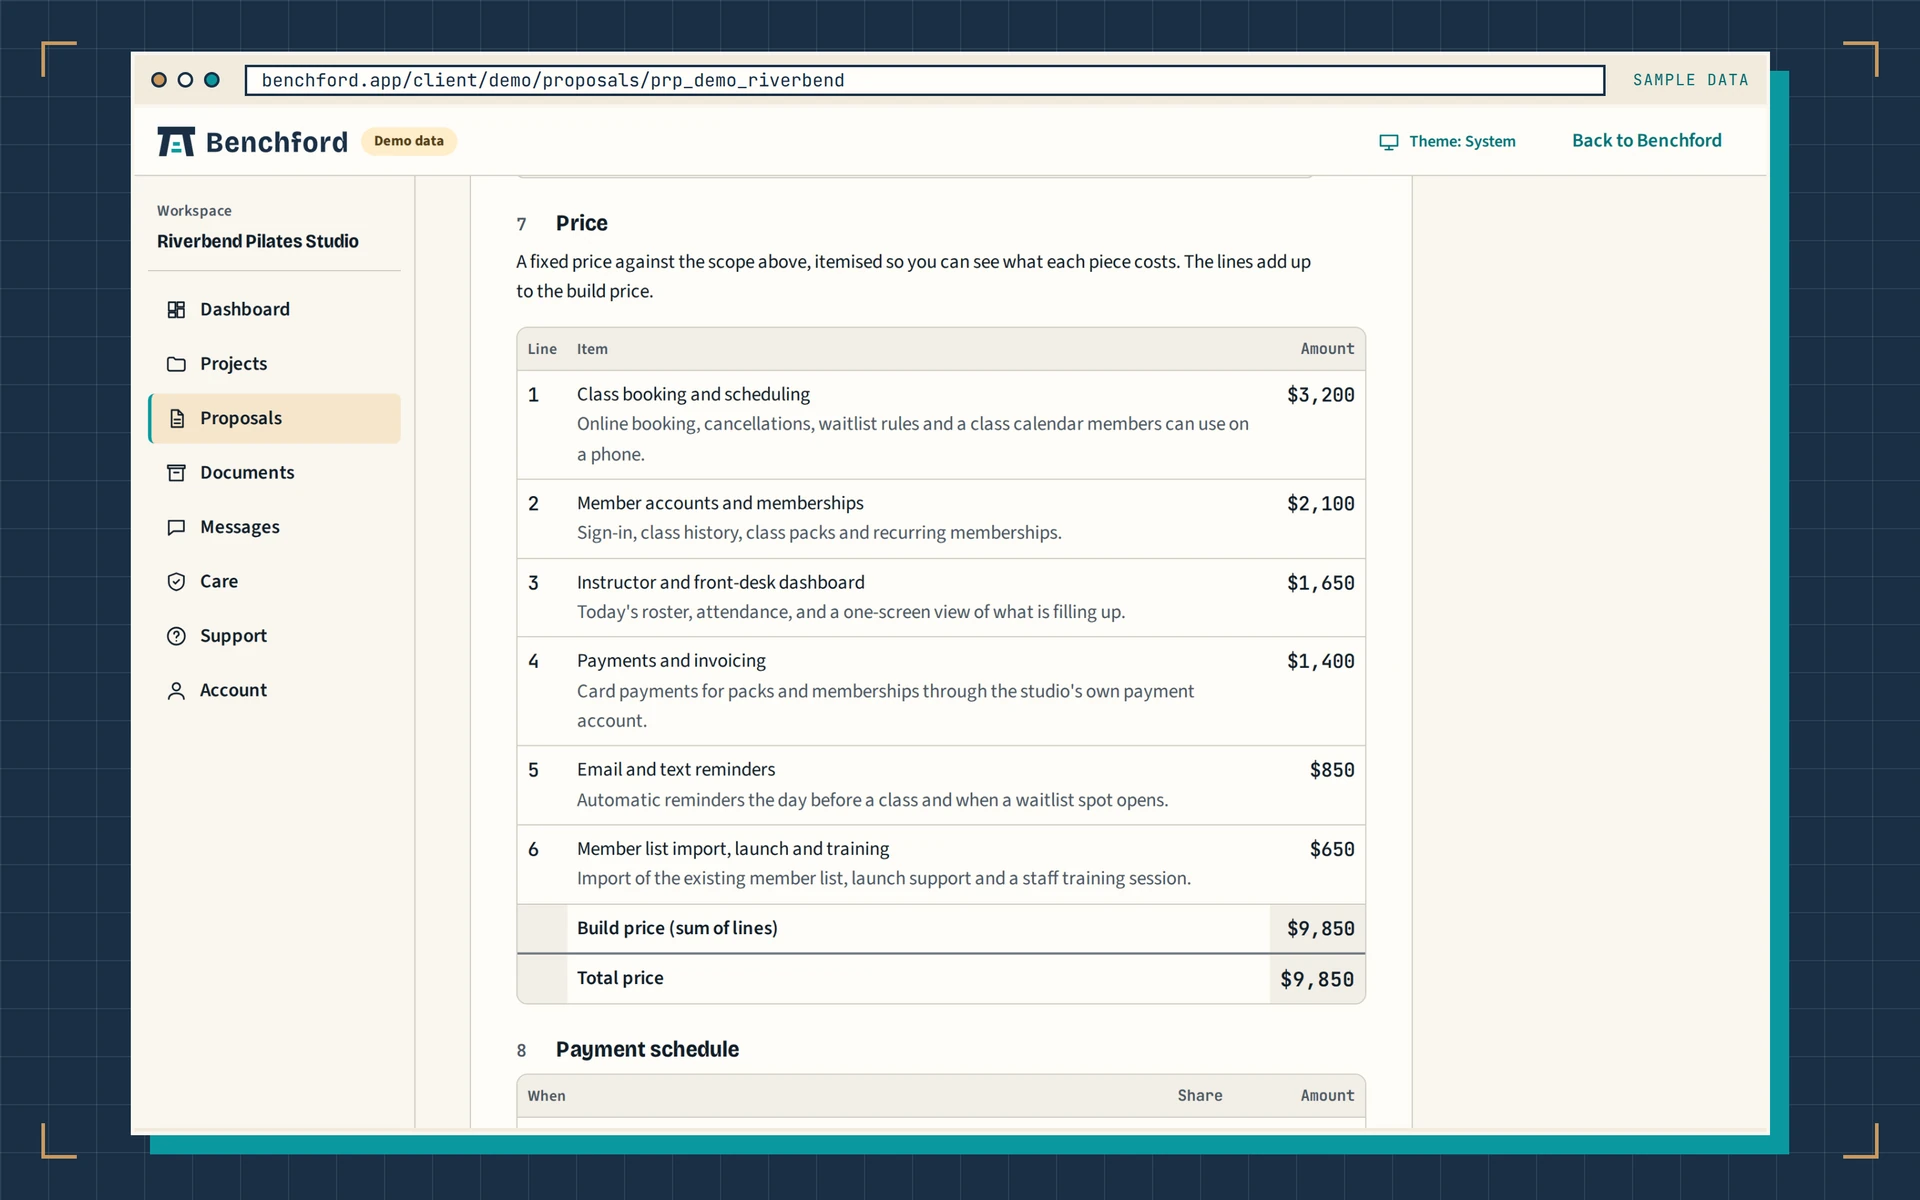Click the $3,200 amount
The height and width of the screenshot is (1200, 1920).
pos(1320,395)
